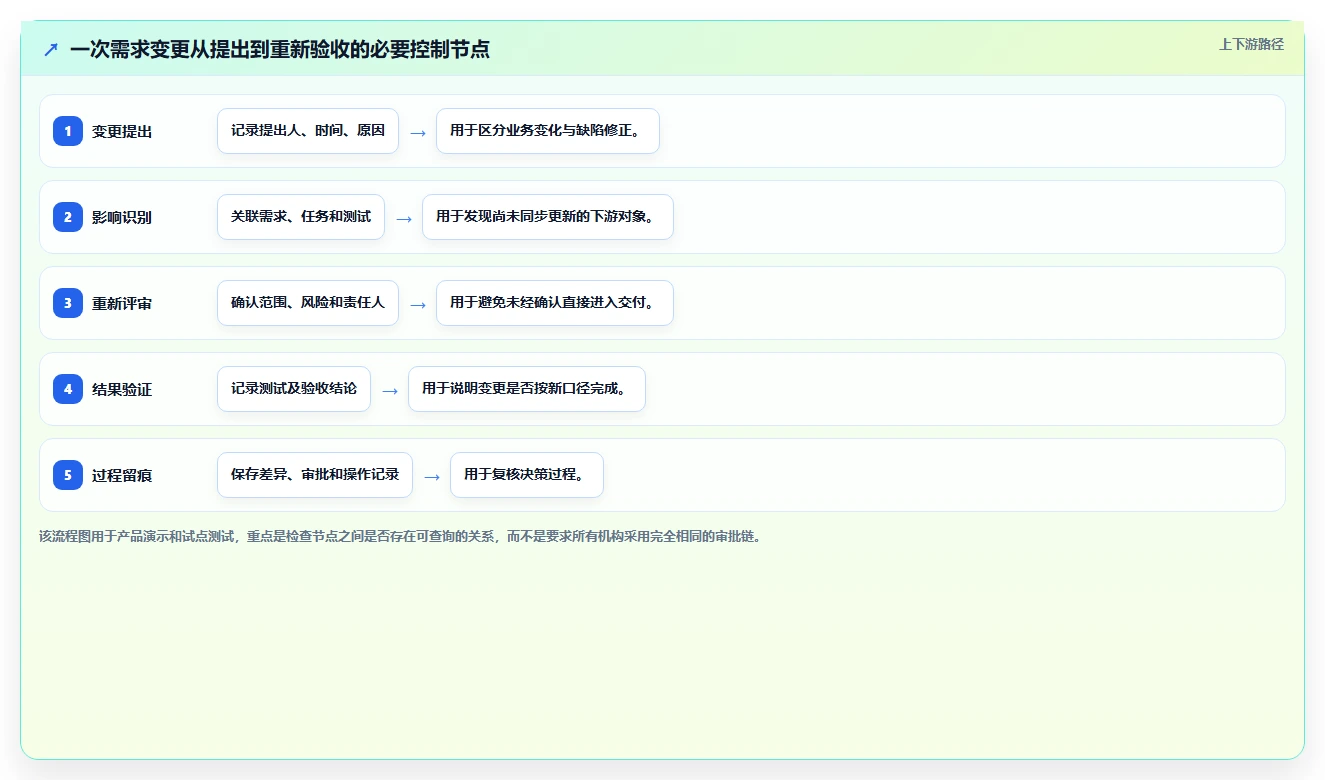Select the 变更提出 step label
The image size is (1325, 780).
[122, 131]
